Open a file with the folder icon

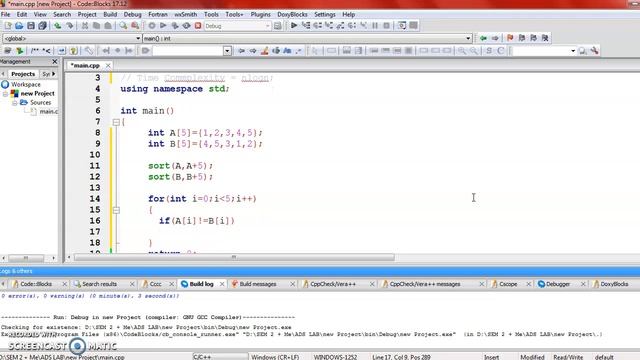19,26
